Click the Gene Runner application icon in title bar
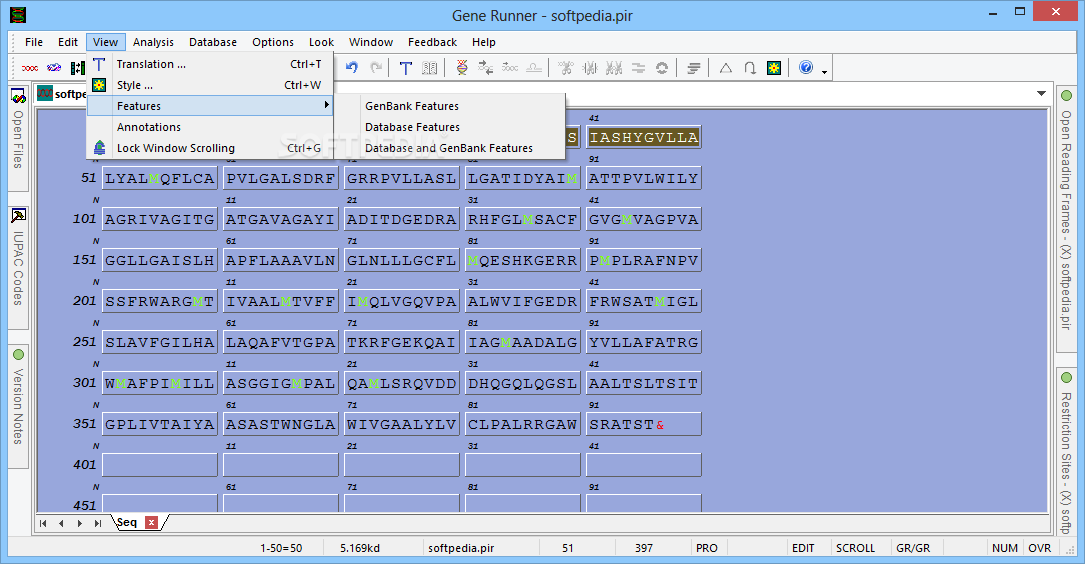This screenshot has height=564, width=1085. point(18,15)
